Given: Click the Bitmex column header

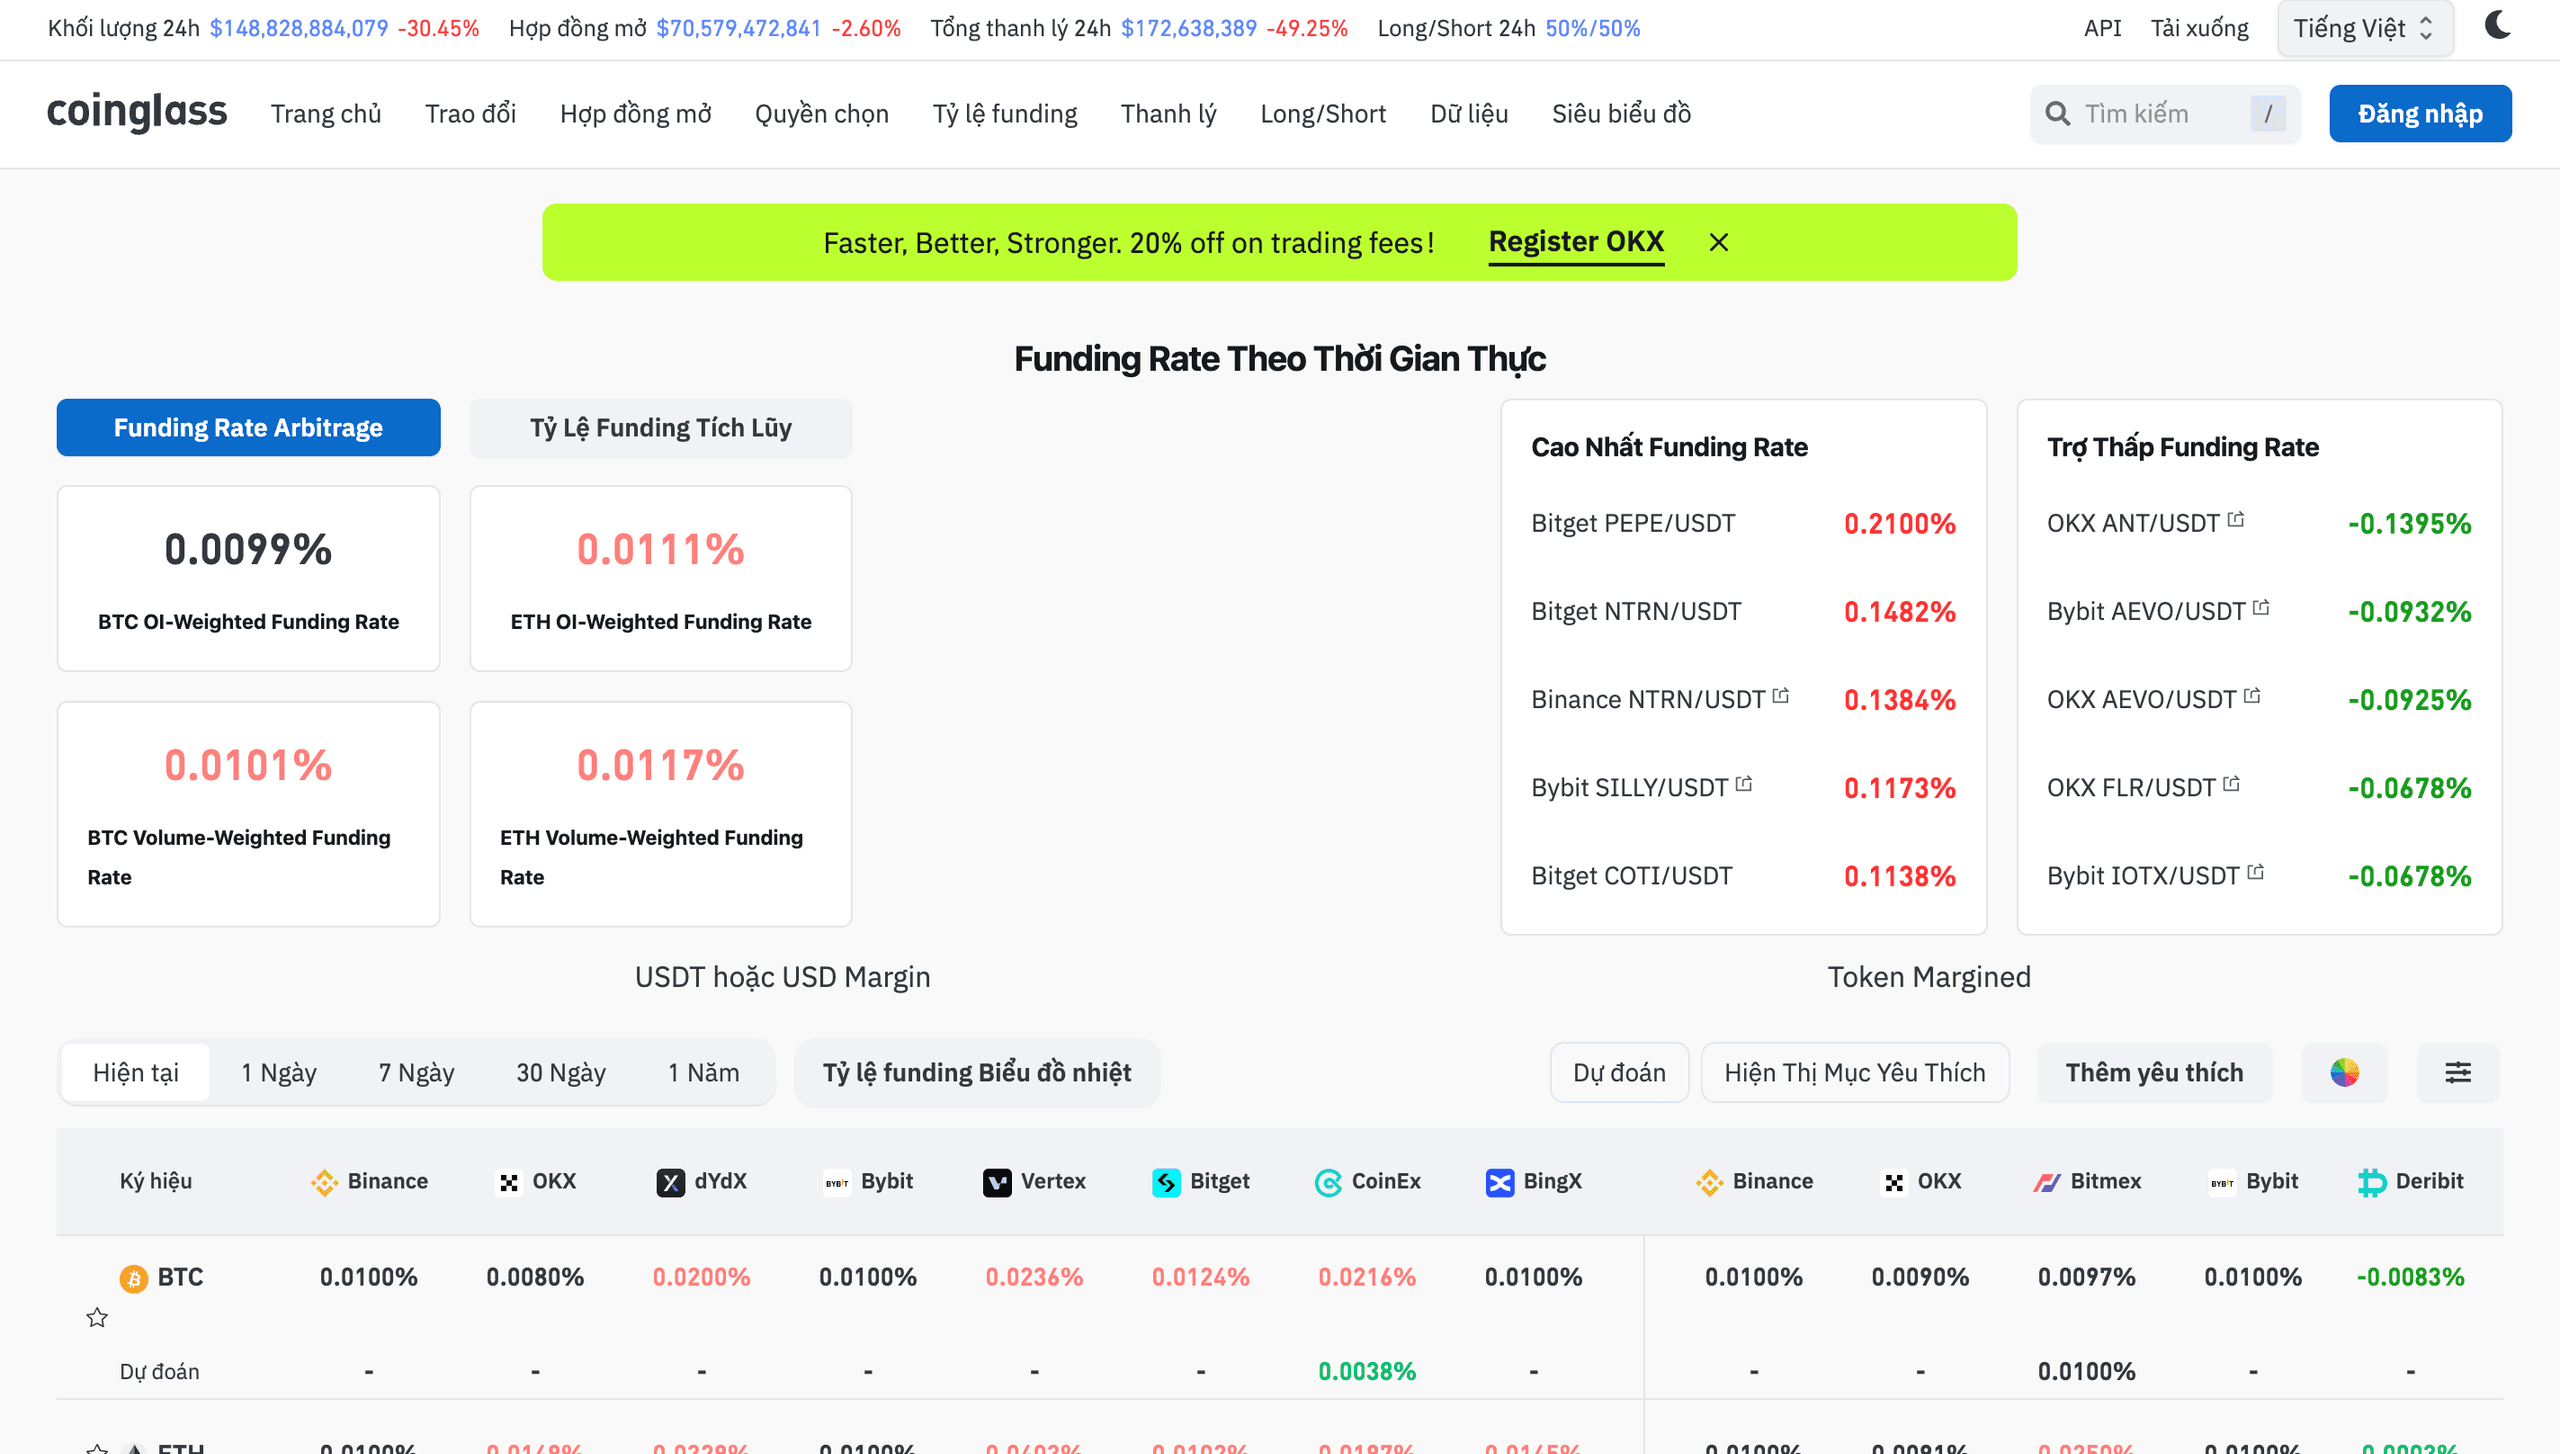Looking at the screenshot, I should [x=2087, y=1182].
